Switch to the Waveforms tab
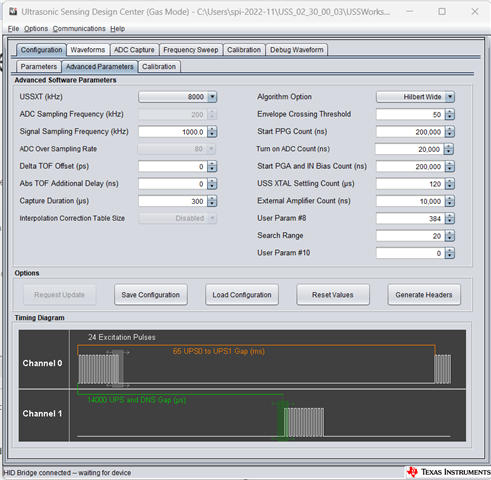The image size is (491, 480). [x=88, y=50]
